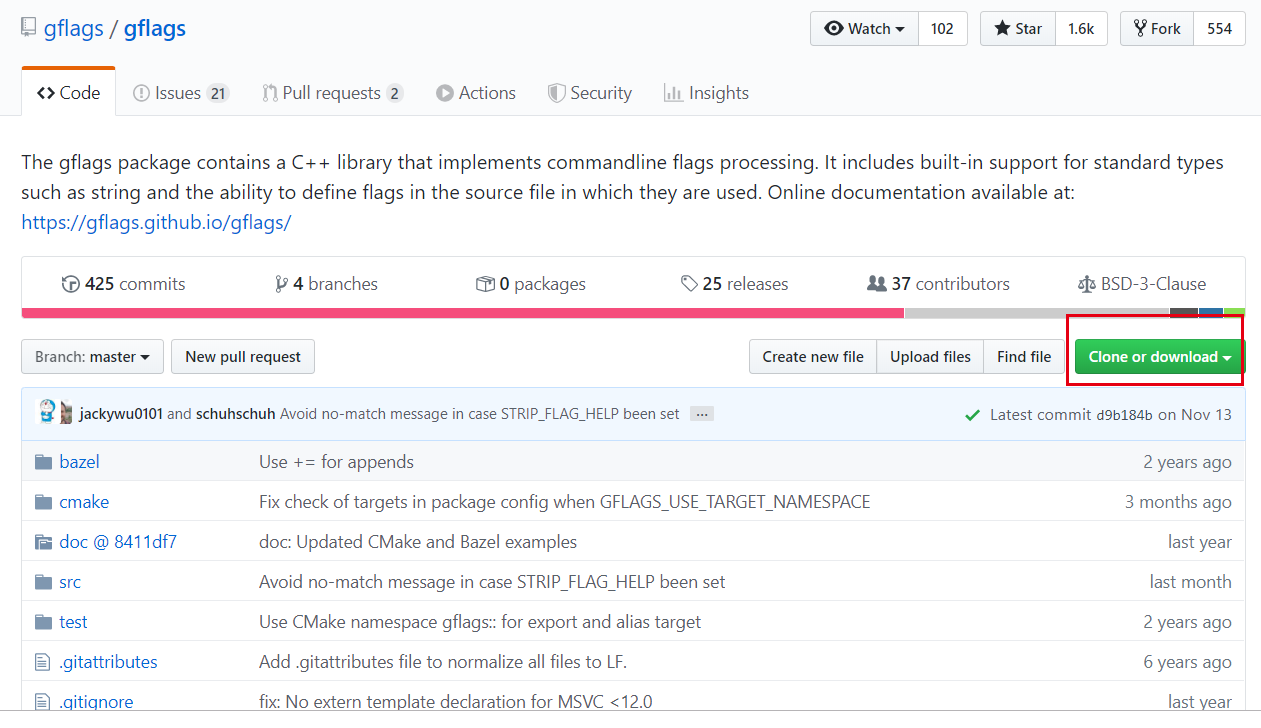1261x728 pixels.
Task: Click the folder icon of cmake row
Action: coord(43,502)
